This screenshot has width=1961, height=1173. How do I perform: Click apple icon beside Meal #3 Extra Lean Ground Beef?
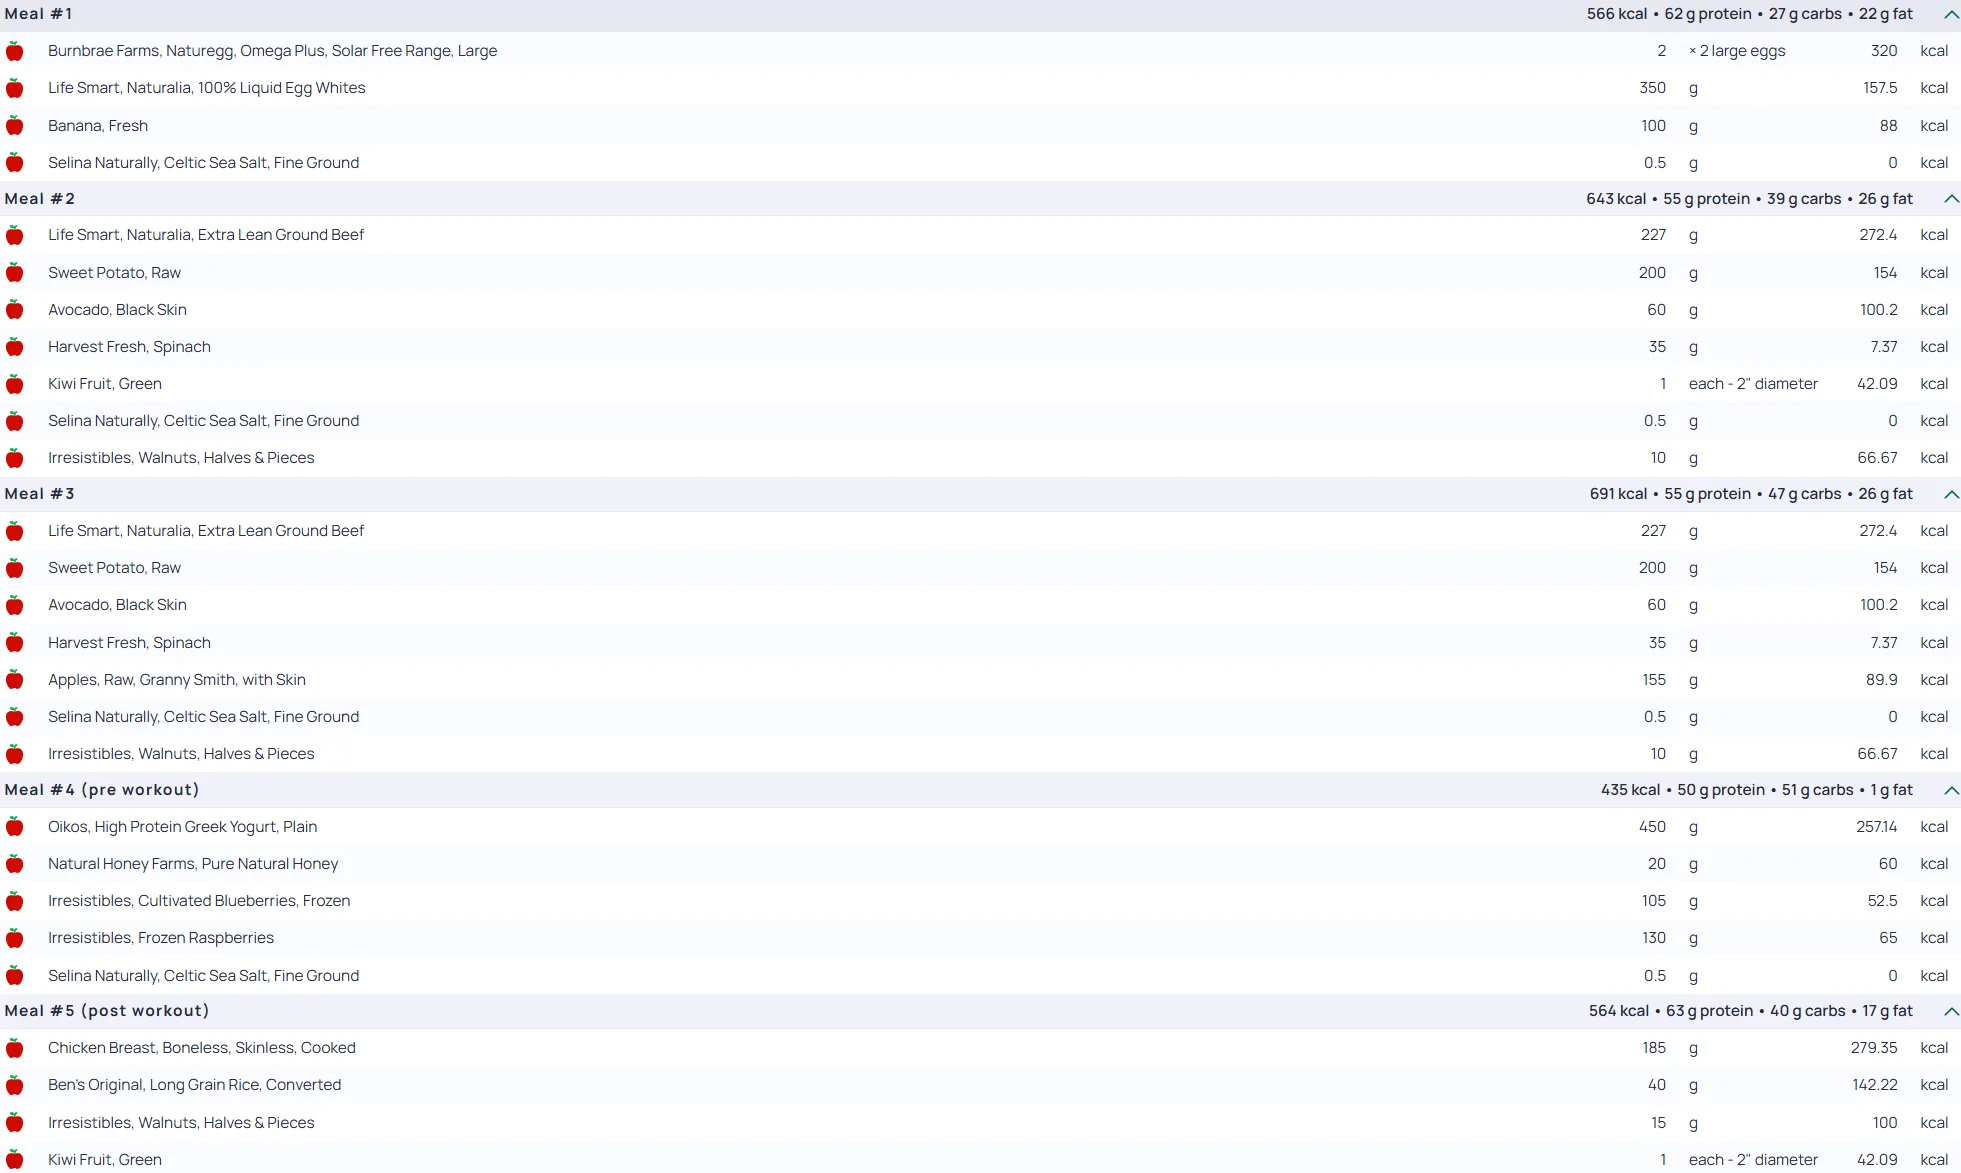point(15,531)
